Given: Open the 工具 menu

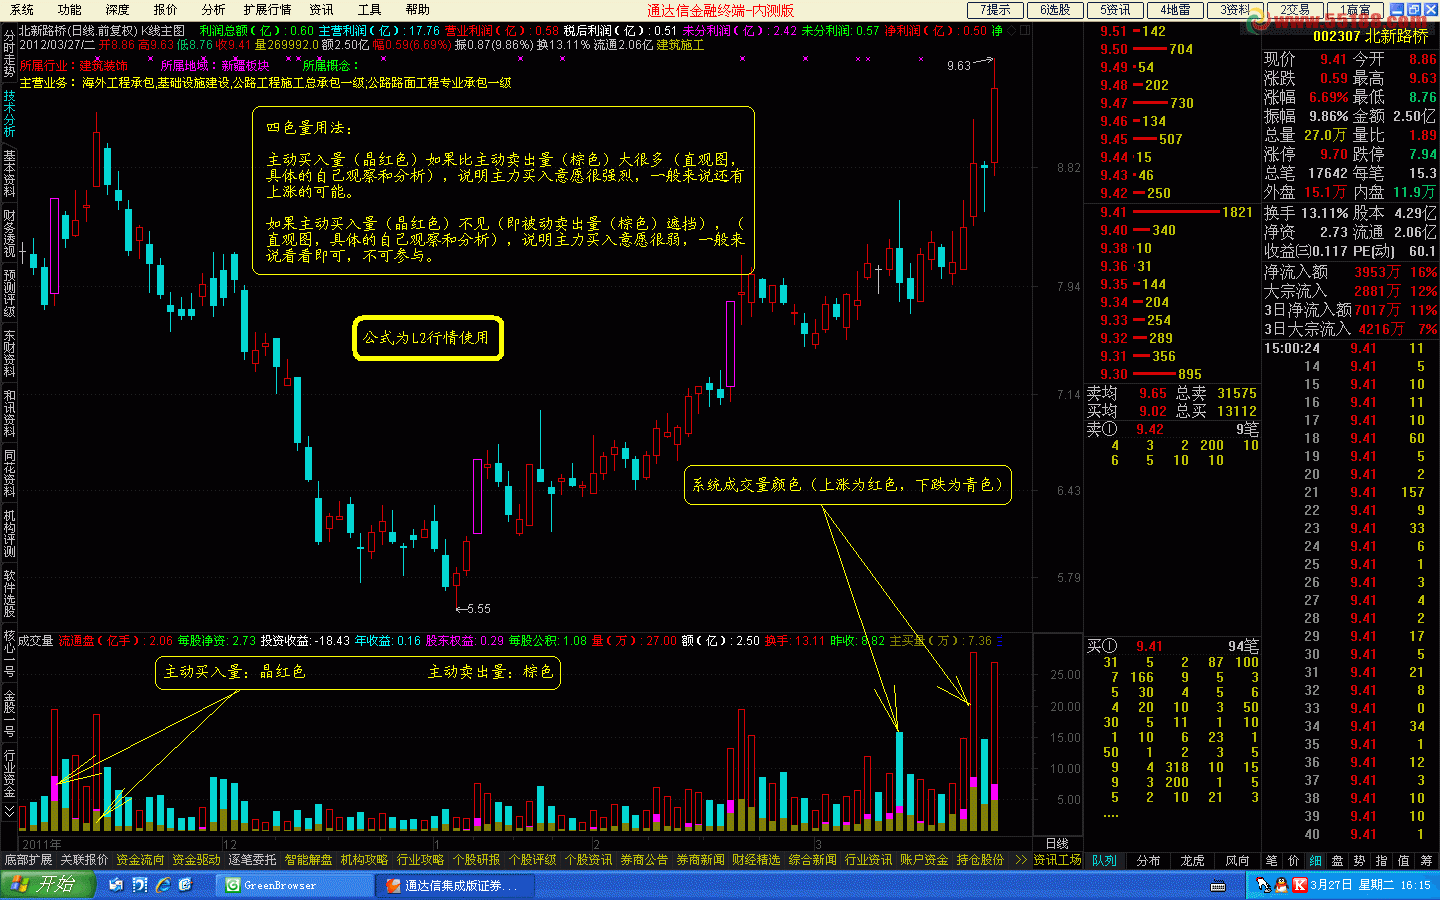Looking at the screenshot, I should point(369,10).
